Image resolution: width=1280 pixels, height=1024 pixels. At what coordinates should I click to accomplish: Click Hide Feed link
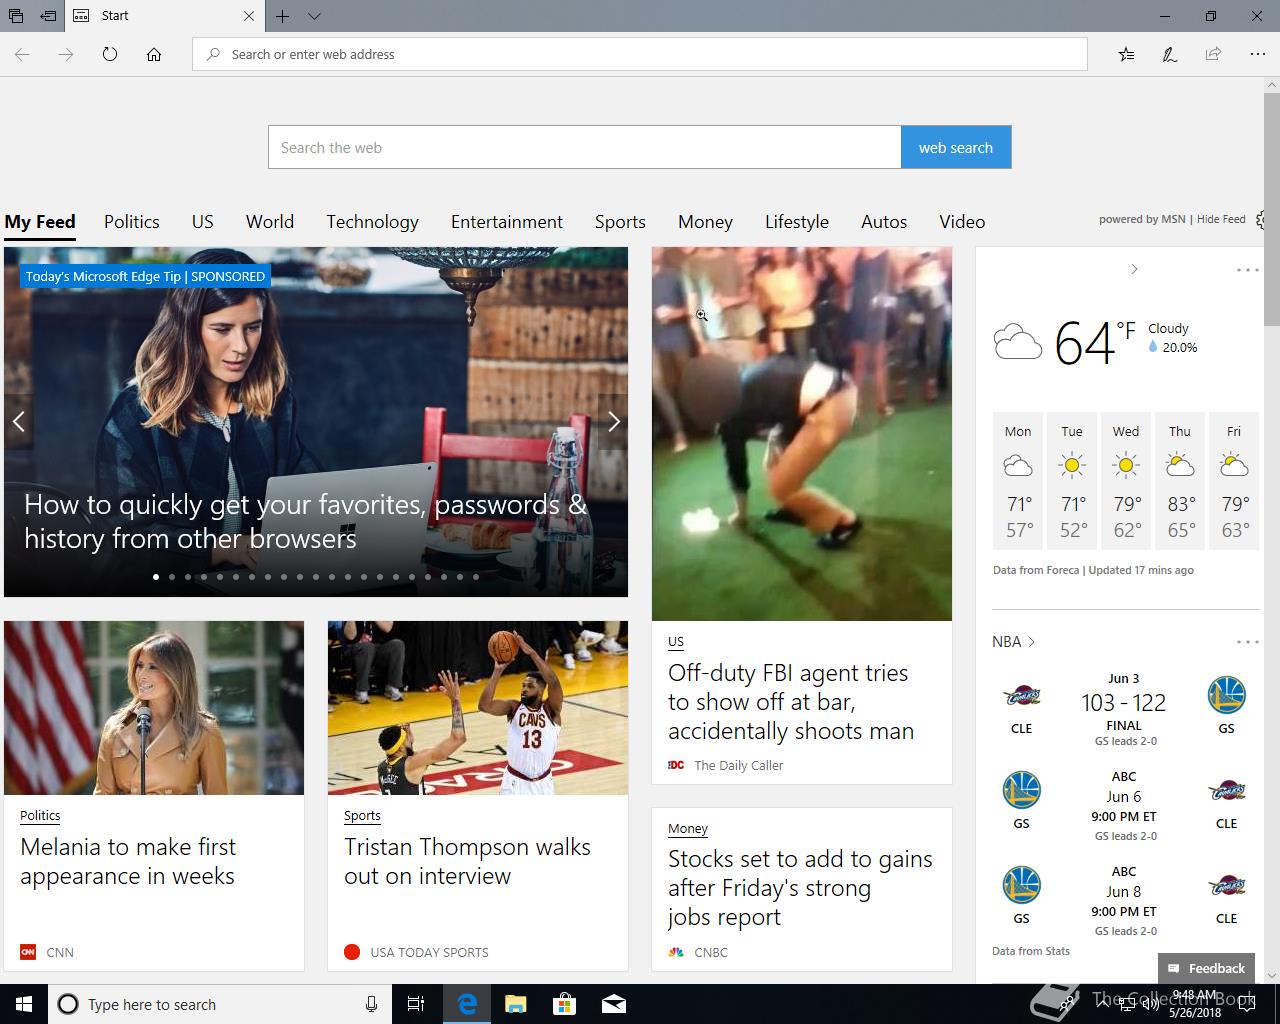click(1221, 219)
